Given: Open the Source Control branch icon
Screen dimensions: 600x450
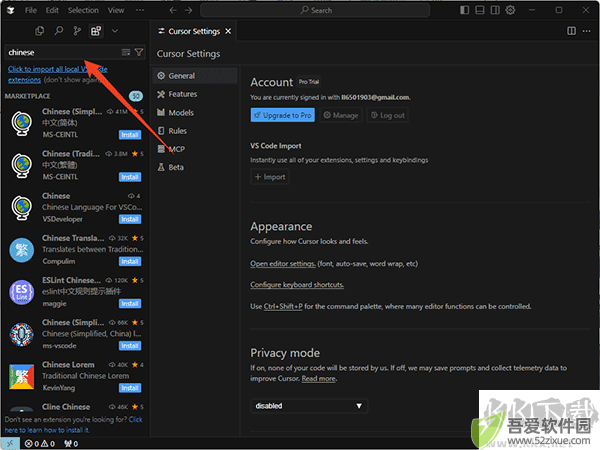Looking at the screenshot, I should (77, 31).
